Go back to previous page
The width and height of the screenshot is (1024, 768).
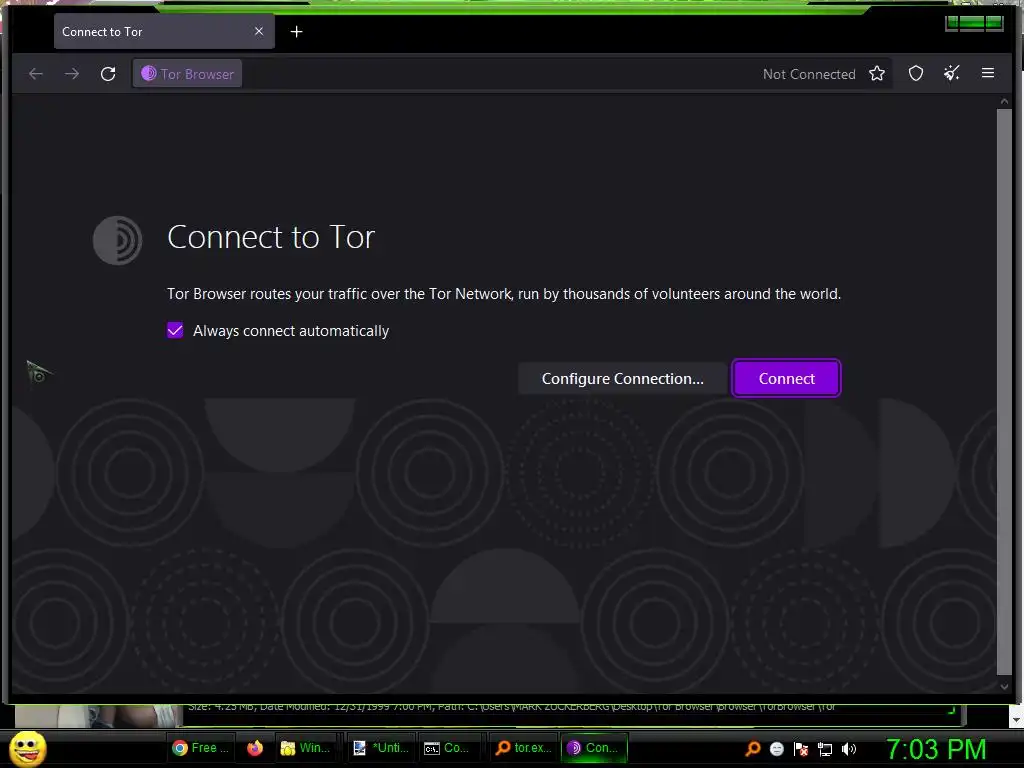pyautogui.click(x=36, y=74)
